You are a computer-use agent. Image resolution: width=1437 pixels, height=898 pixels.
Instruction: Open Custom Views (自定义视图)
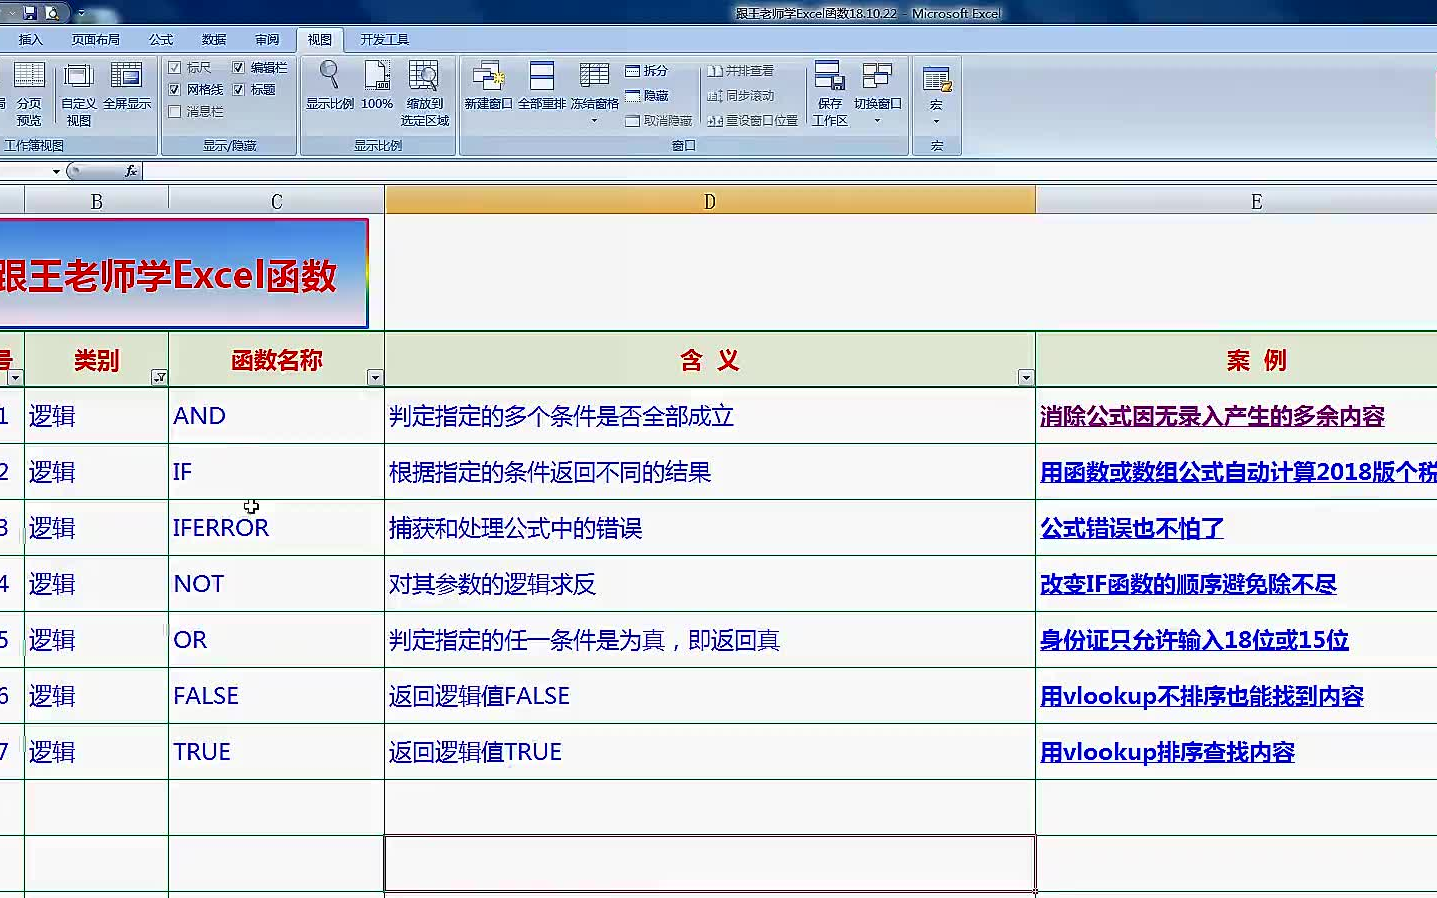click(x=79, y=93)
